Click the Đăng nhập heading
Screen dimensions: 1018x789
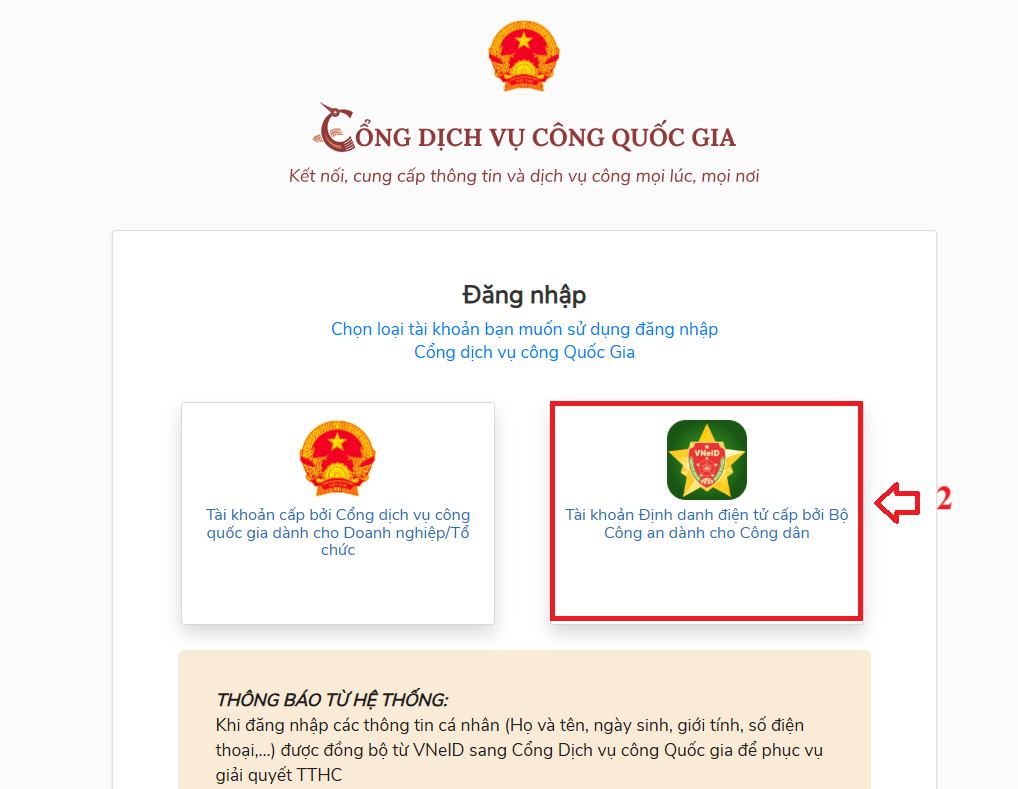(x=524, y=295)
